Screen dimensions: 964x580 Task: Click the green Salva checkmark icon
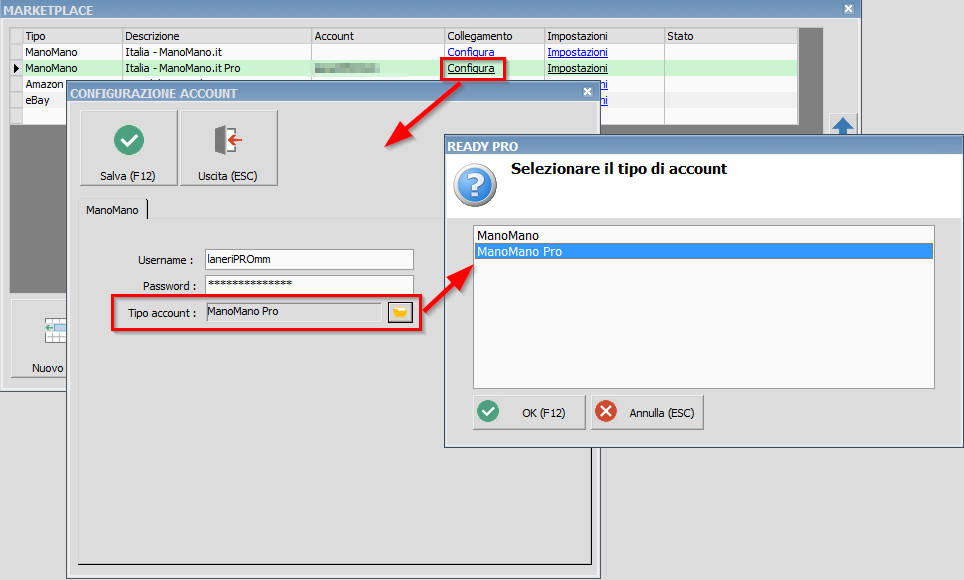click(129, 141)
